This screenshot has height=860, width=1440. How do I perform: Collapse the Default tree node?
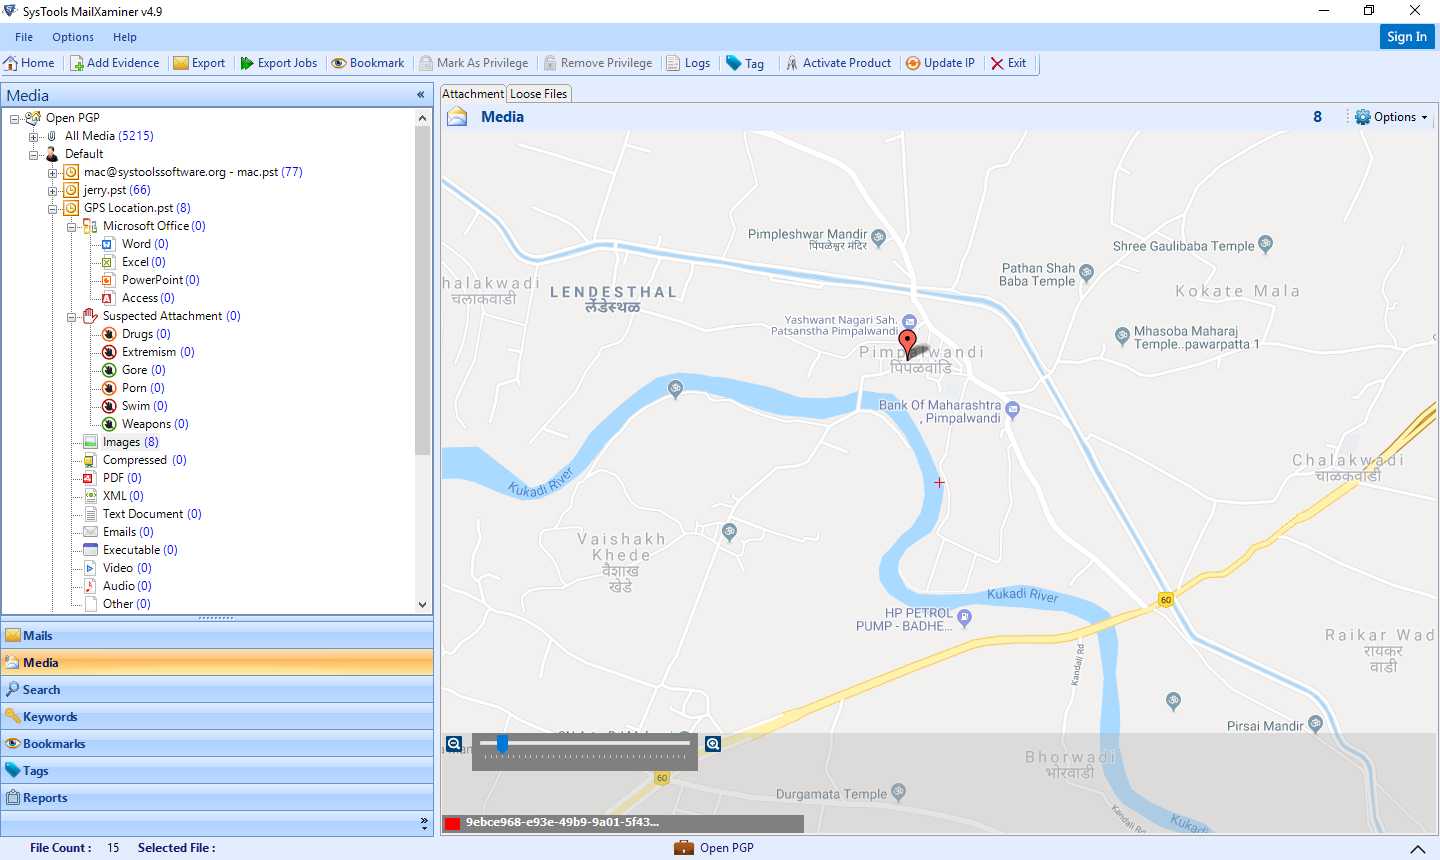pyautogui.click(x=34, y=154)
